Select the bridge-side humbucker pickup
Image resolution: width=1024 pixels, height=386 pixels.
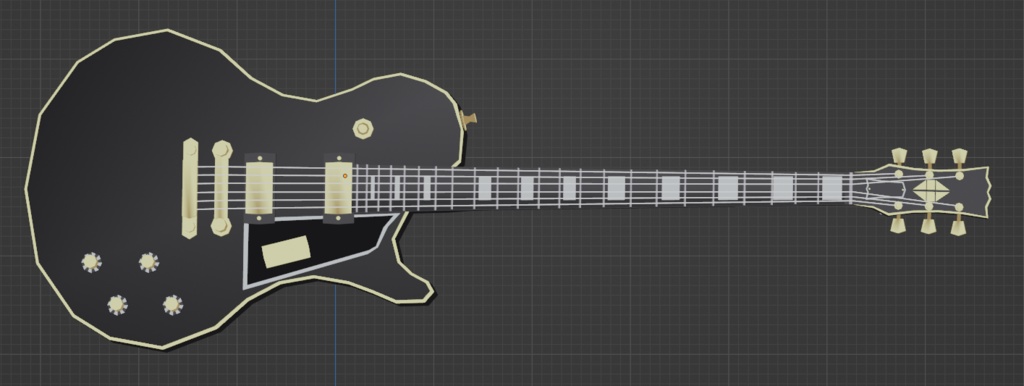259,189
